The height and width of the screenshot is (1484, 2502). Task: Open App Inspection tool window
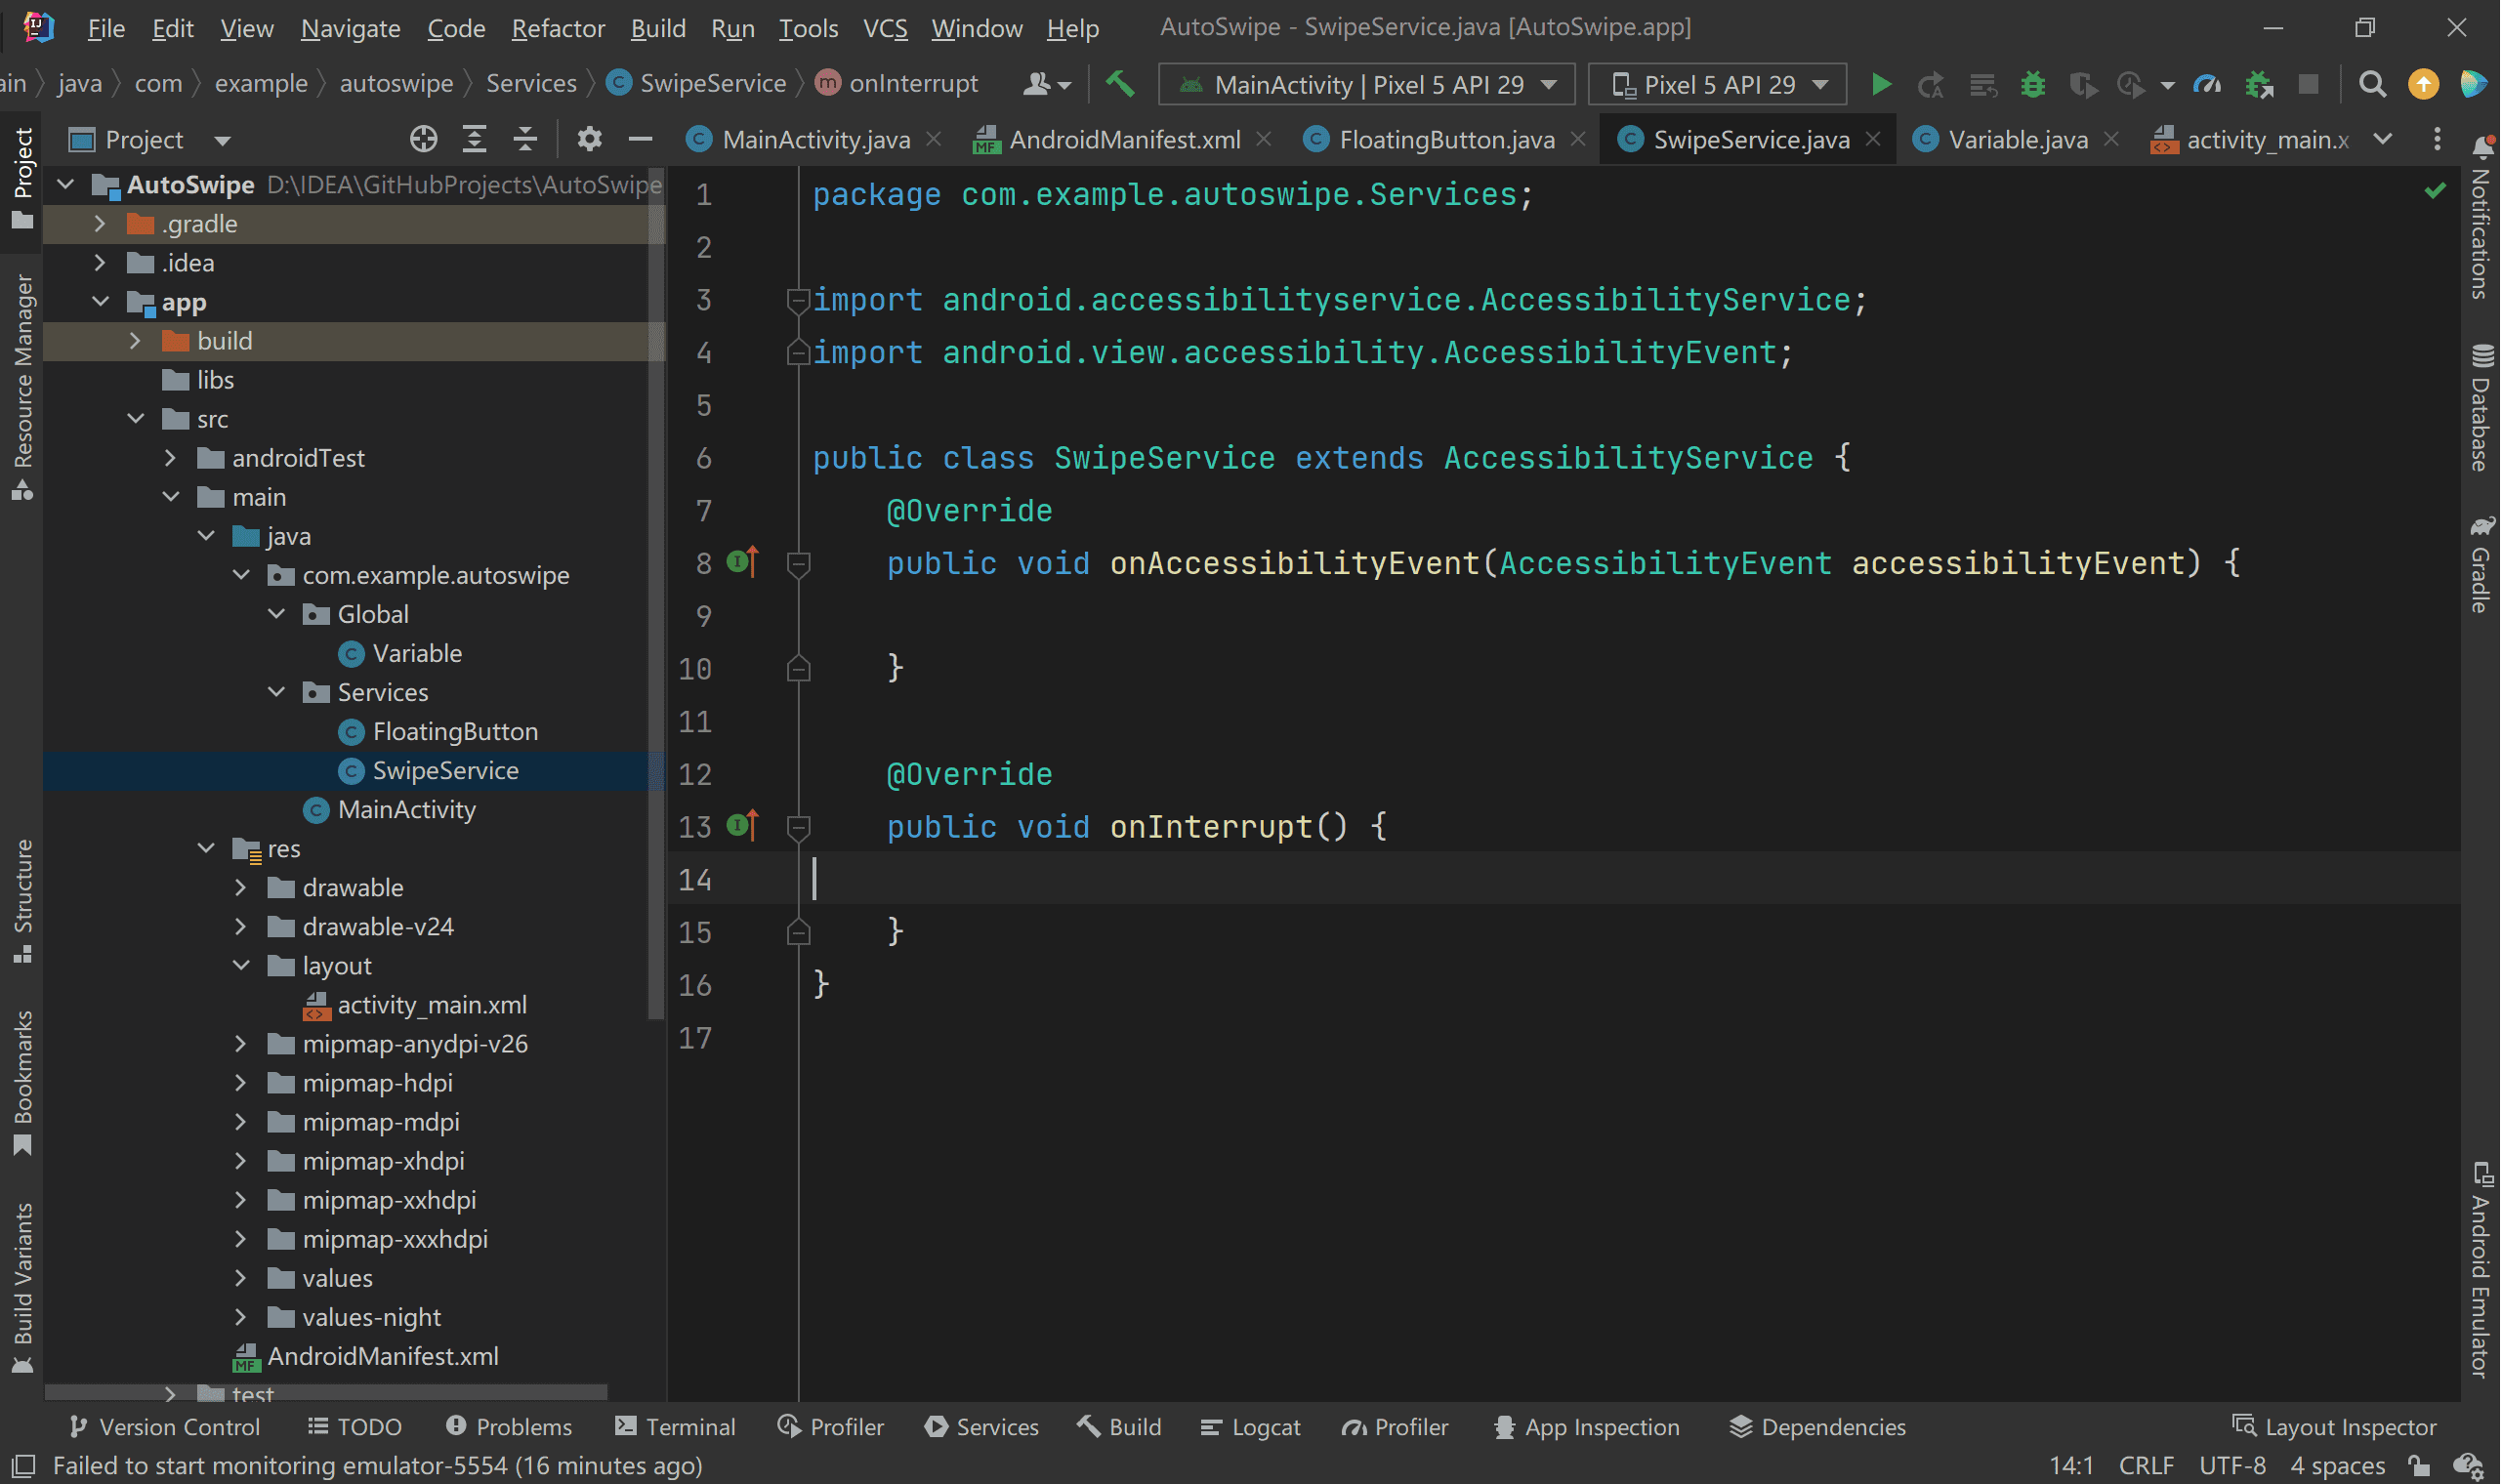click(x=1587, y=1427)
